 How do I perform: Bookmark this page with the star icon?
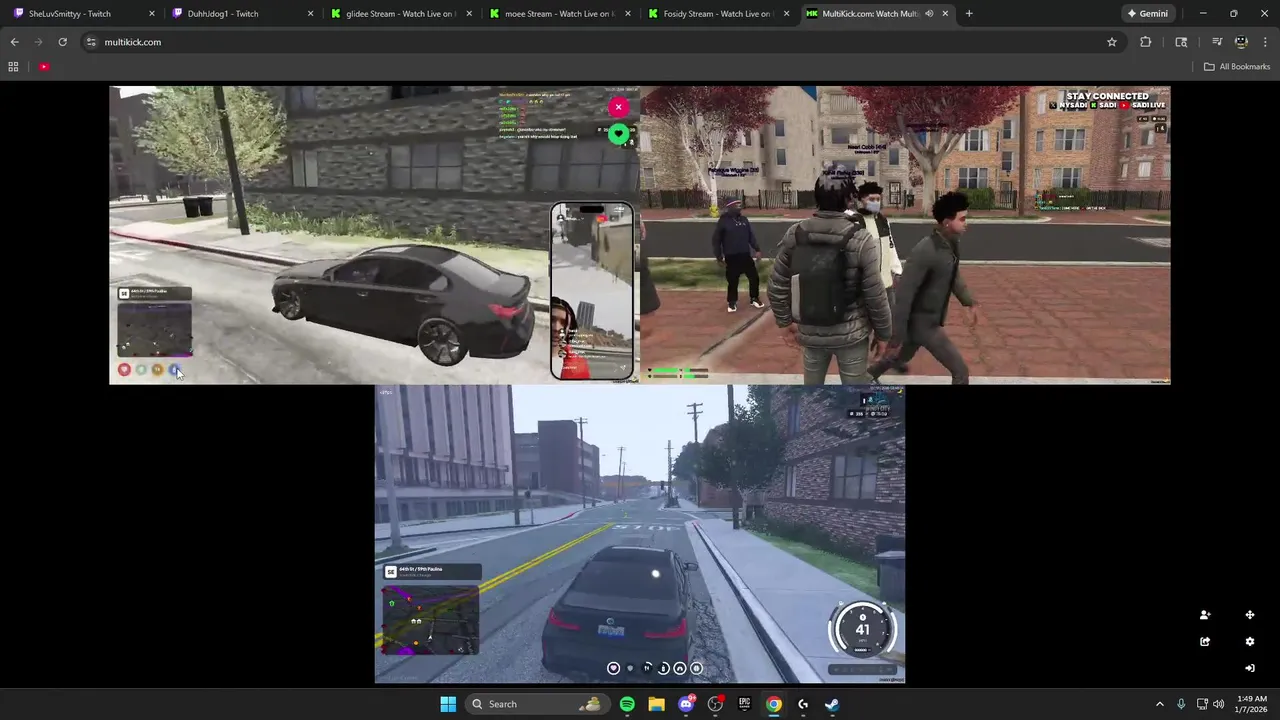(1111, 42)
